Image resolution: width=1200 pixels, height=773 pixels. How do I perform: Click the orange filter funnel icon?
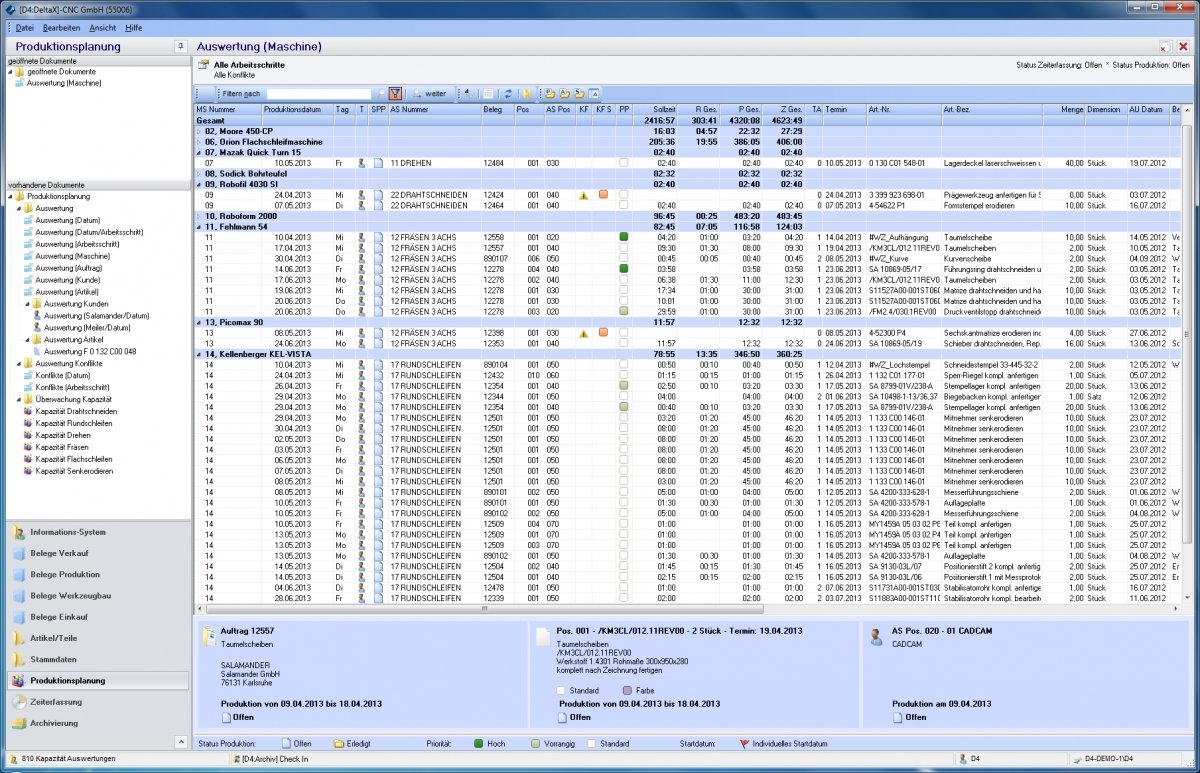pyautogui.click(x=395, y=93)
